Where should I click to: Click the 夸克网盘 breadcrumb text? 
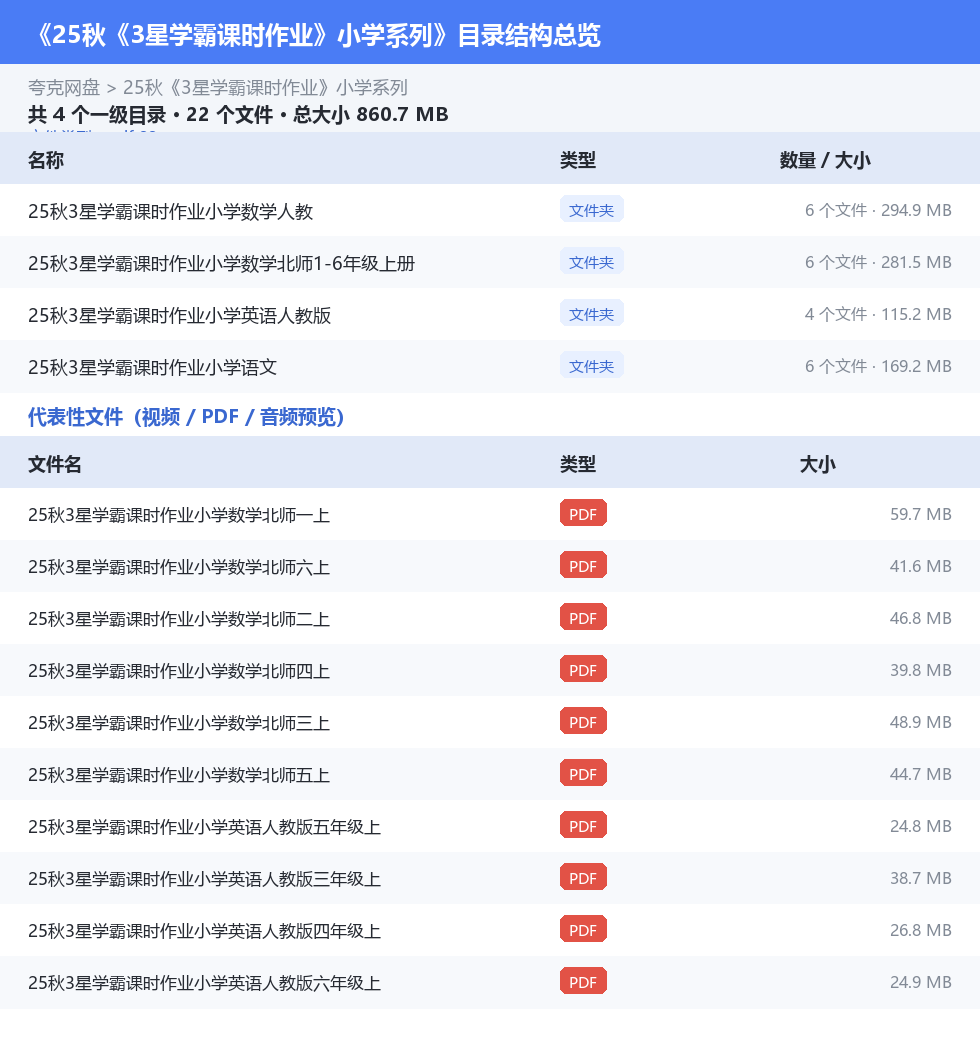(64, 88)
